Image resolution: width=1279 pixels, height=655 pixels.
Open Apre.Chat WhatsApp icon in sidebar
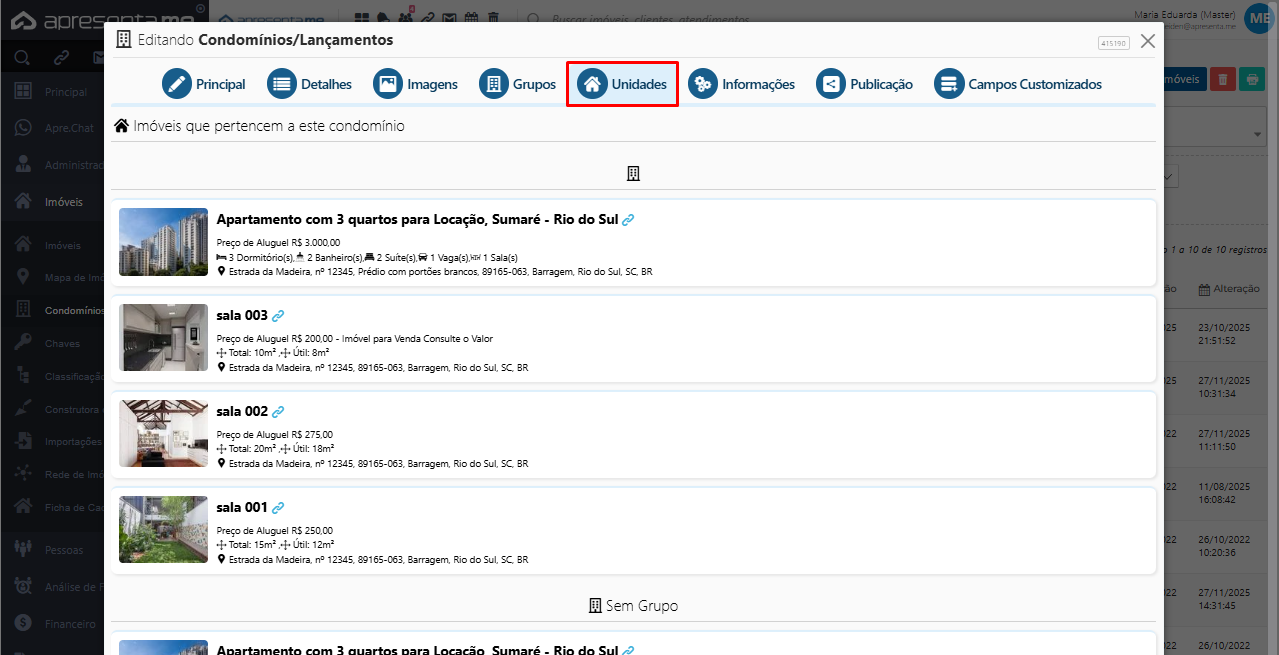(22, 128)
